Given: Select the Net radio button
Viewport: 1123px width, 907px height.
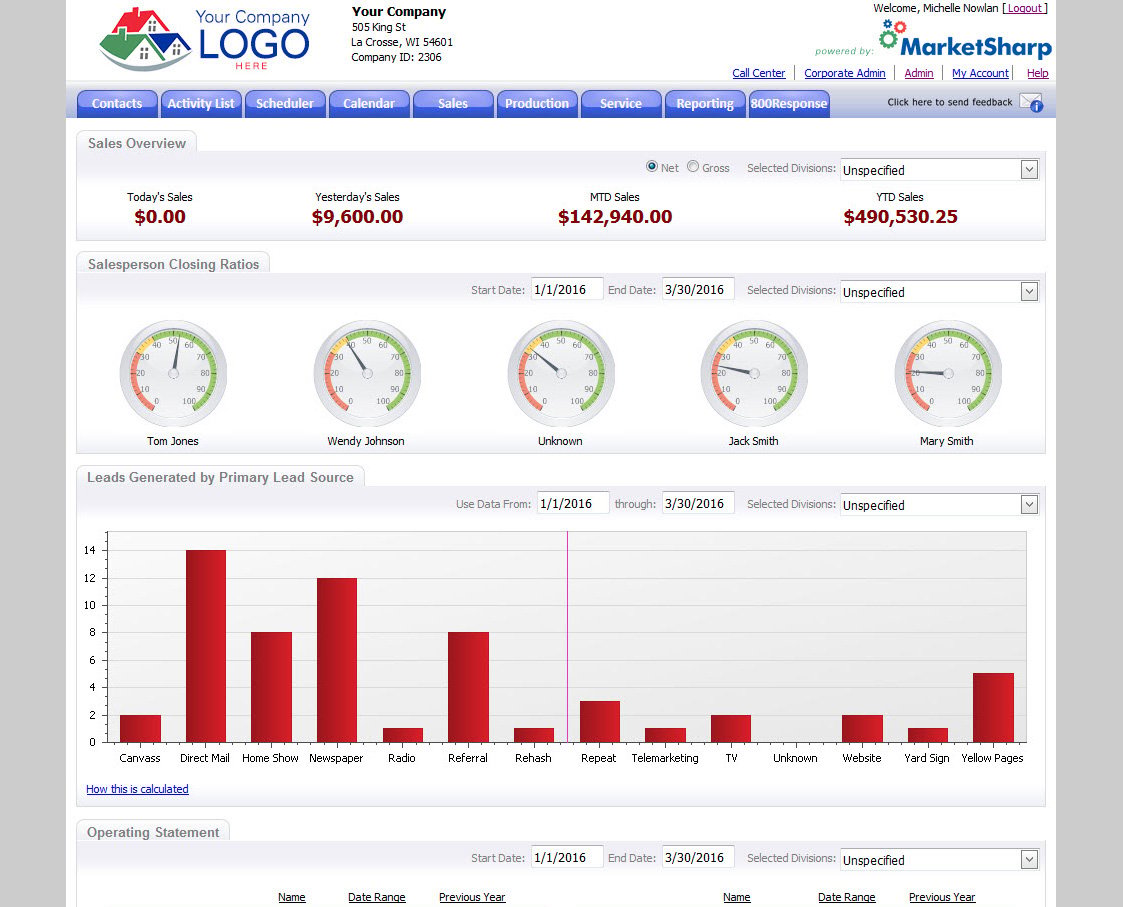Looking at the screenshot, I should [x=652, y=166].
